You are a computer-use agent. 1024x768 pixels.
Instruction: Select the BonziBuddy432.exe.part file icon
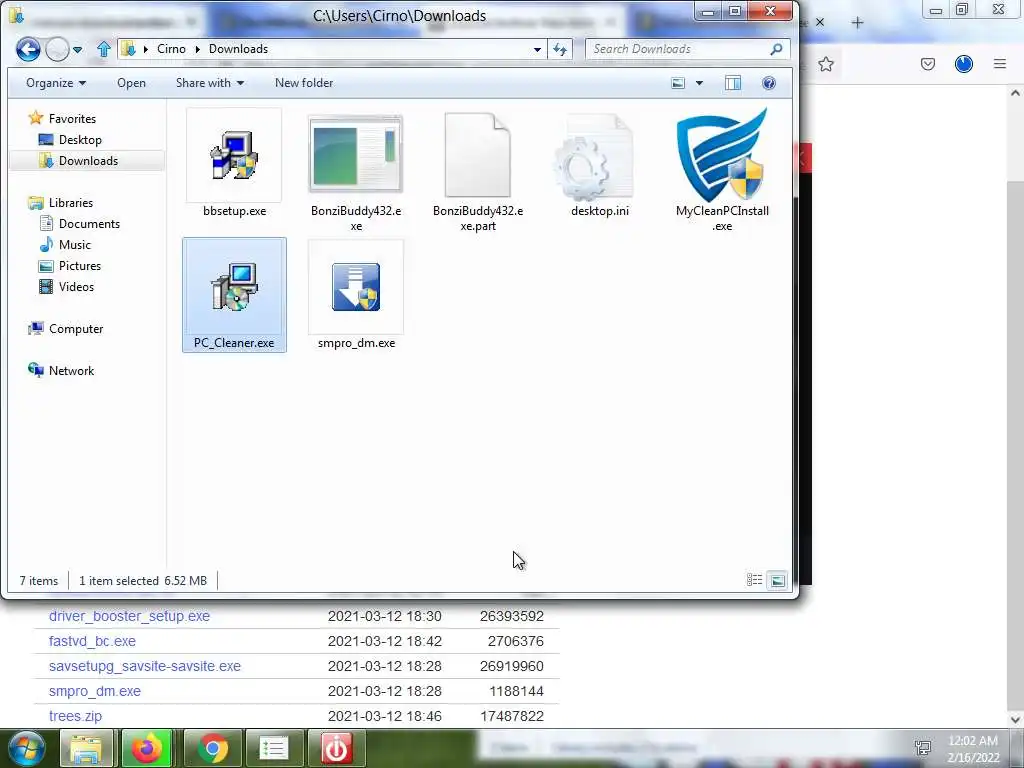click(478, 155)
